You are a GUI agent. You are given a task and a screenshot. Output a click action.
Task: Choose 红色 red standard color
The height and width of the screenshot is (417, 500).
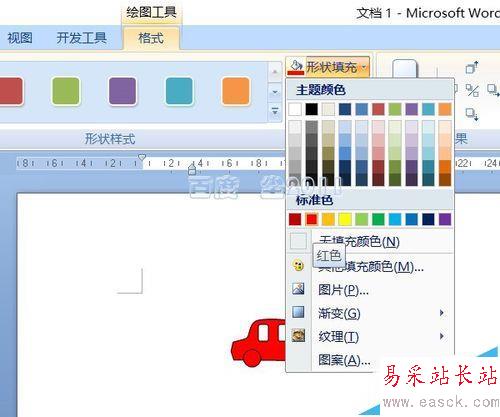point(312,219)
